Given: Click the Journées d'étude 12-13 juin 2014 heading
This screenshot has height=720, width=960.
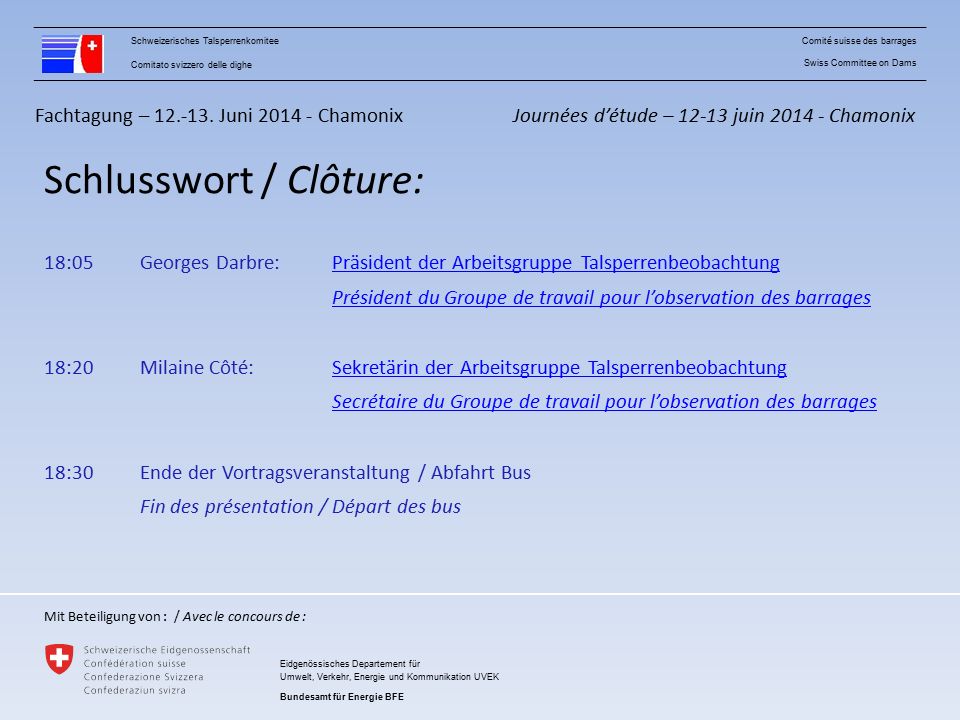Looking at the screenshot, I should point(714,116).
